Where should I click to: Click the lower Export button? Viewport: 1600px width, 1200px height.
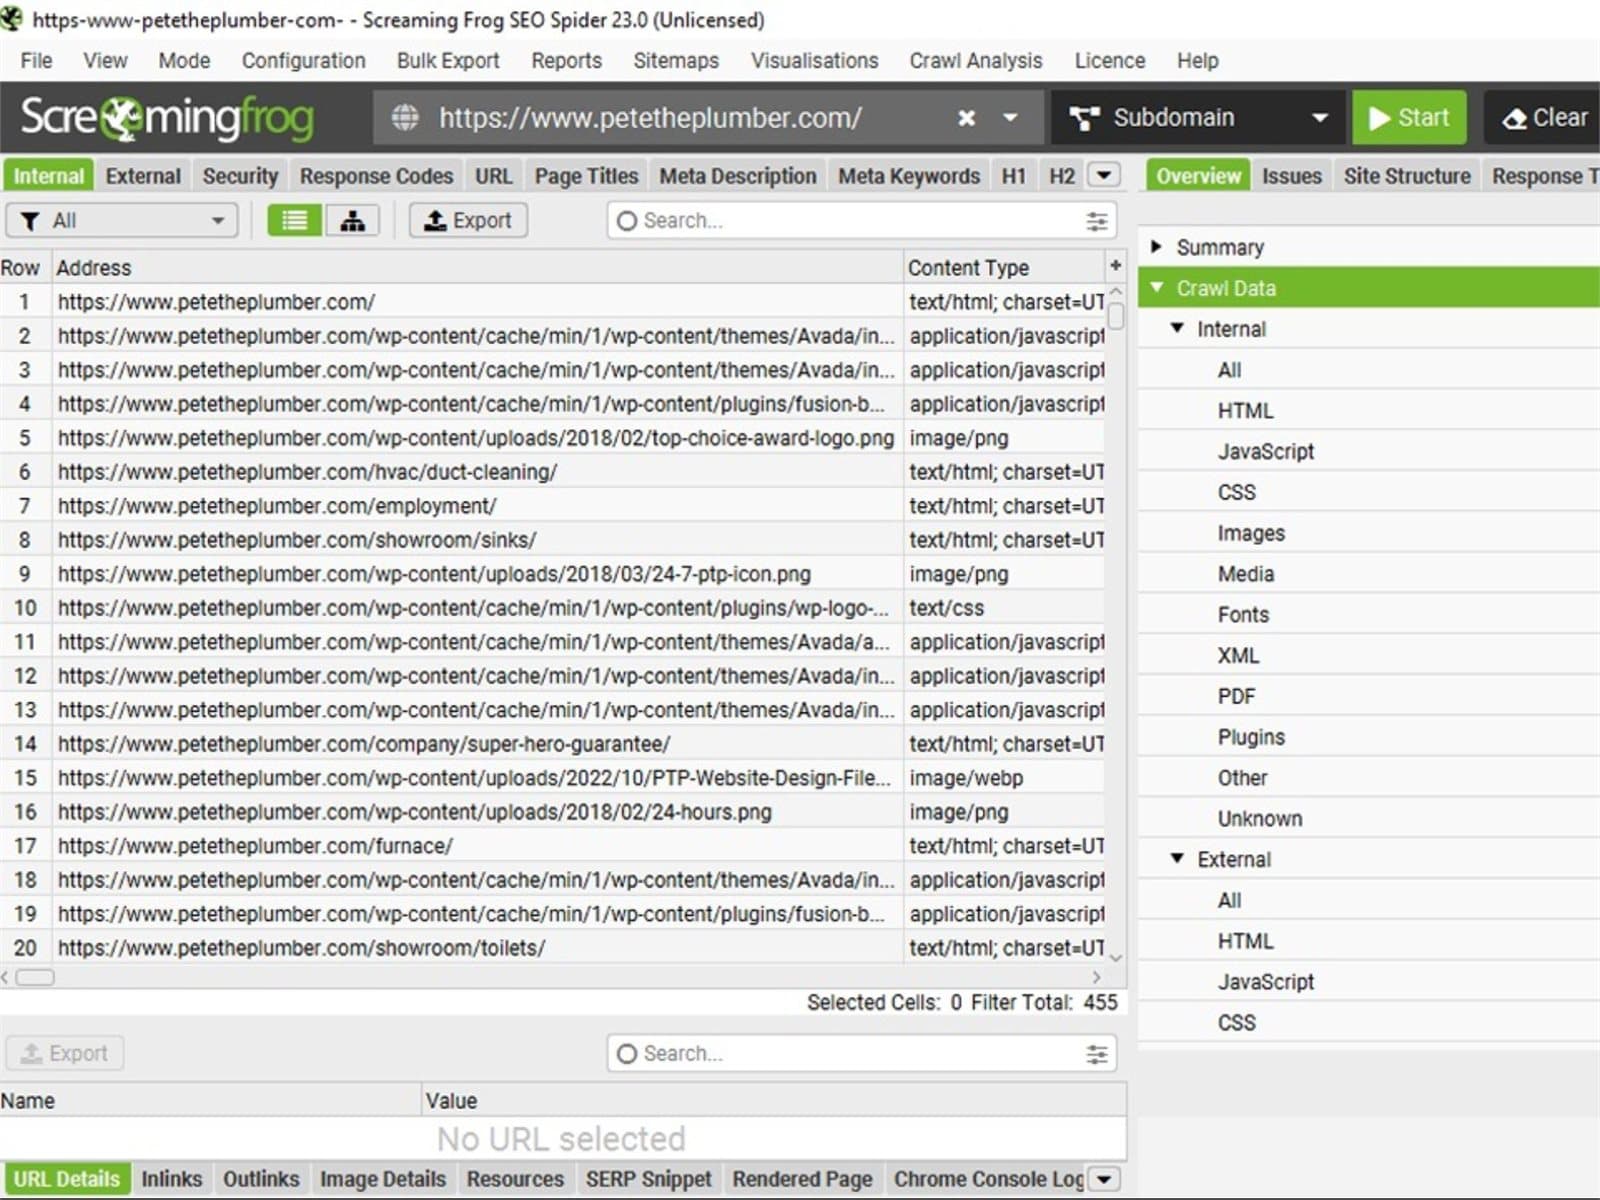[65, 1053]
